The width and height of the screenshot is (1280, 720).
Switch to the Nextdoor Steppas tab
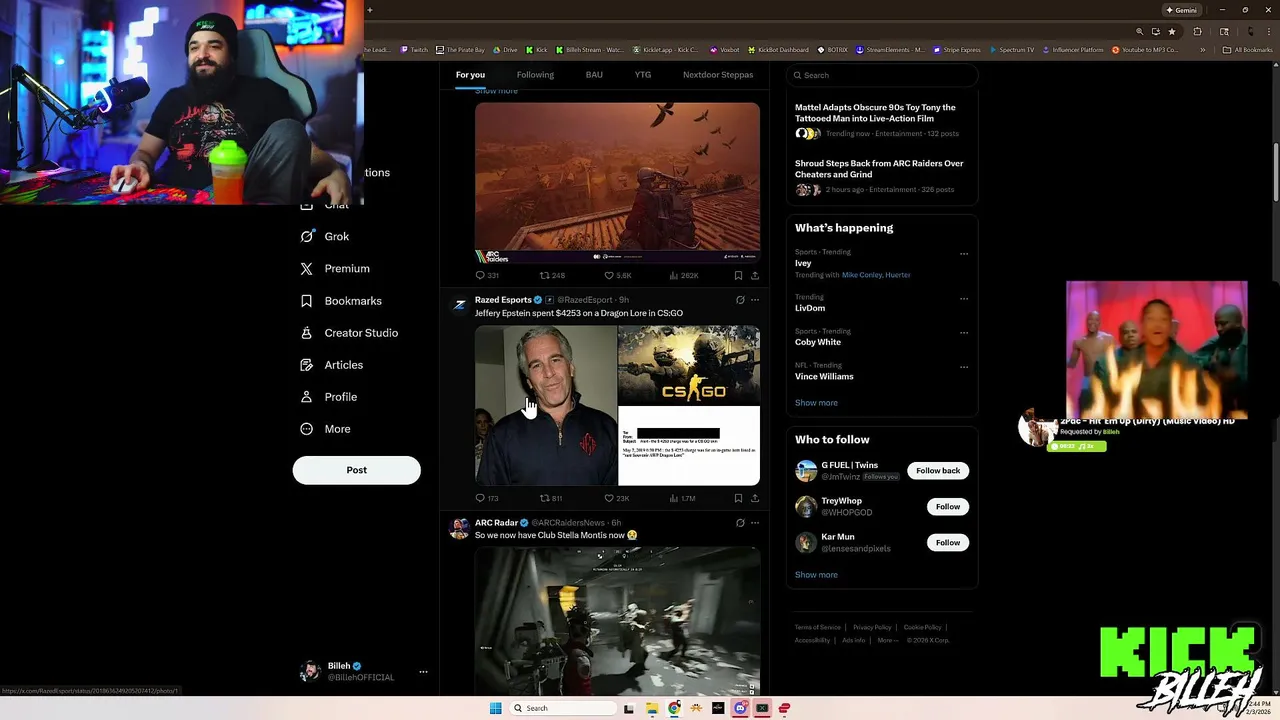718,75
